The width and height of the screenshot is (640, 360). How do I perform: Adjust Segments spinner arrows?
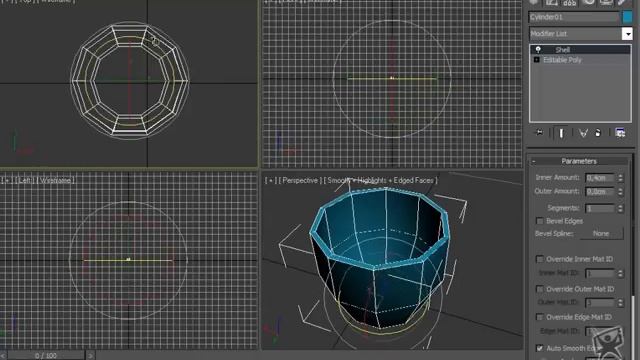coord(620,208)
